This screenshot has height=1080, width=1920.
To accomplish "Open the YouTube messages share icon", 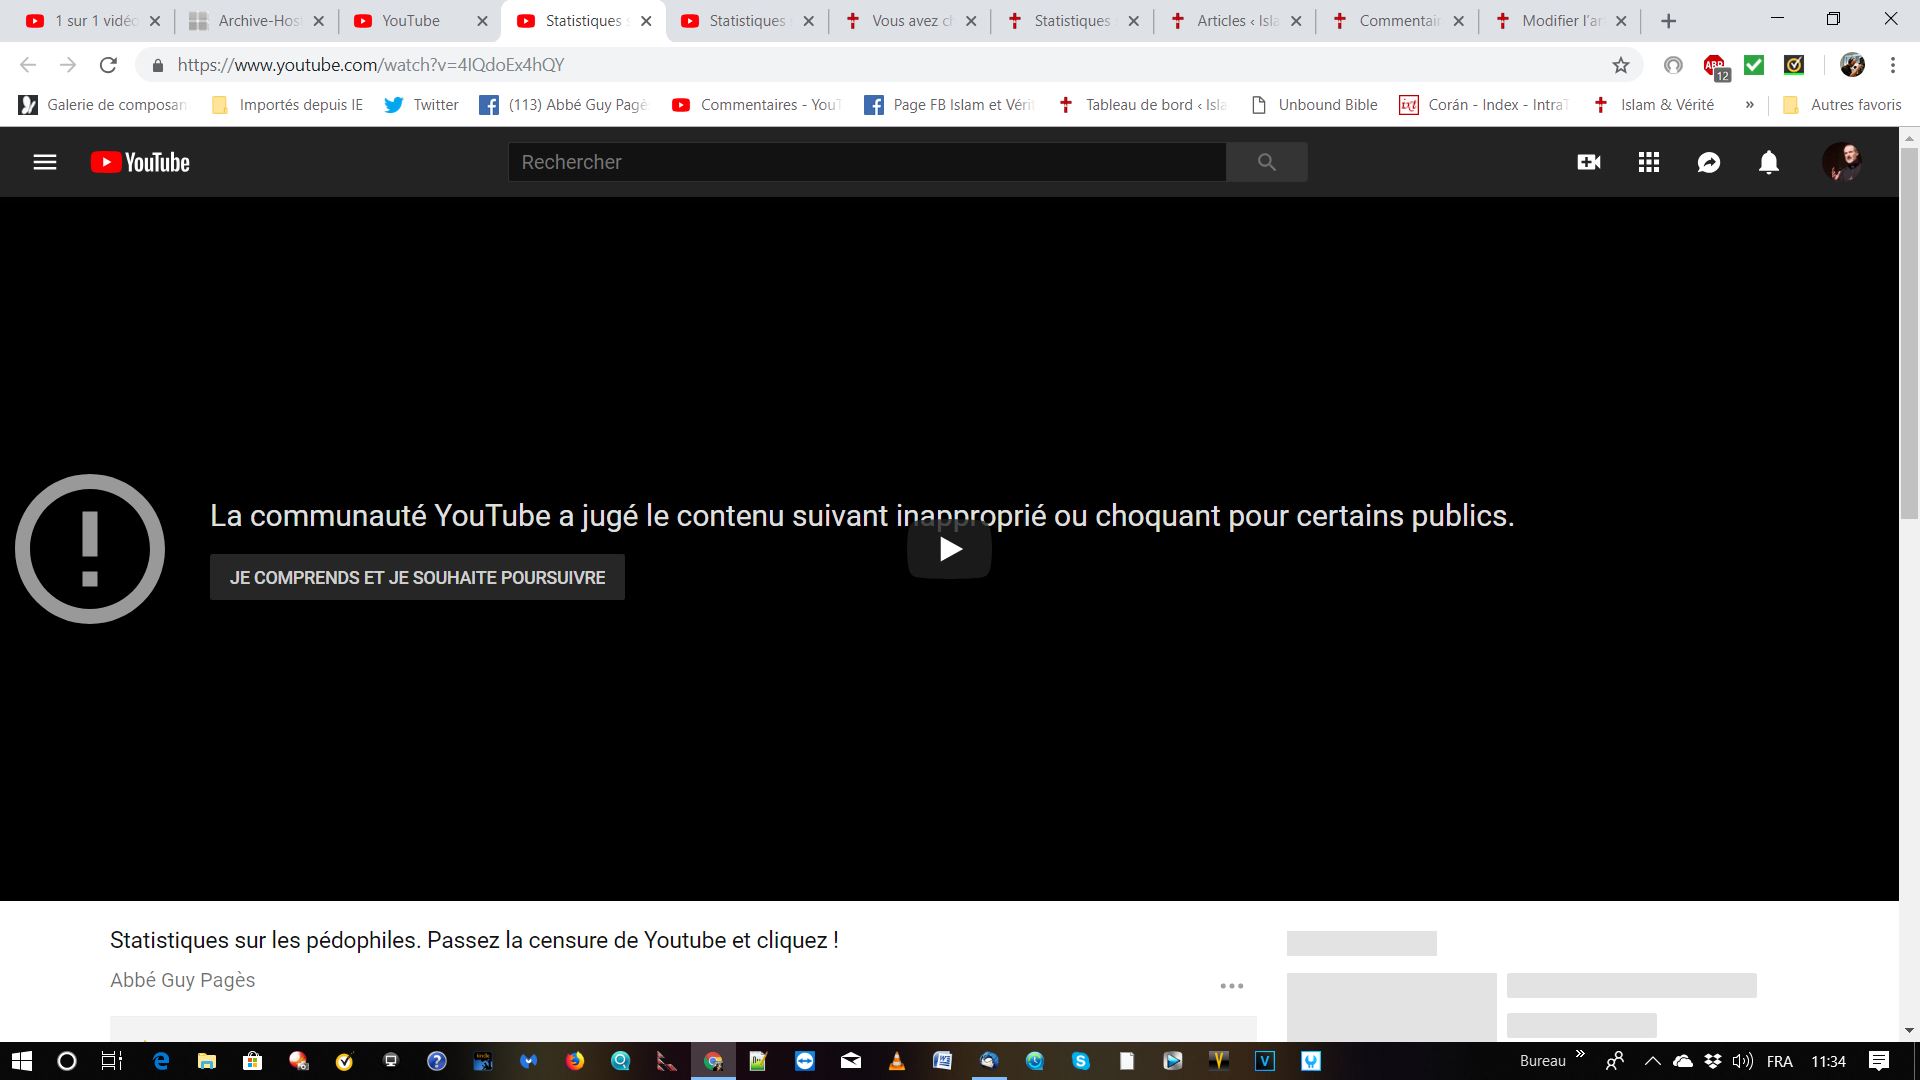I will [x=1709, y=162].
